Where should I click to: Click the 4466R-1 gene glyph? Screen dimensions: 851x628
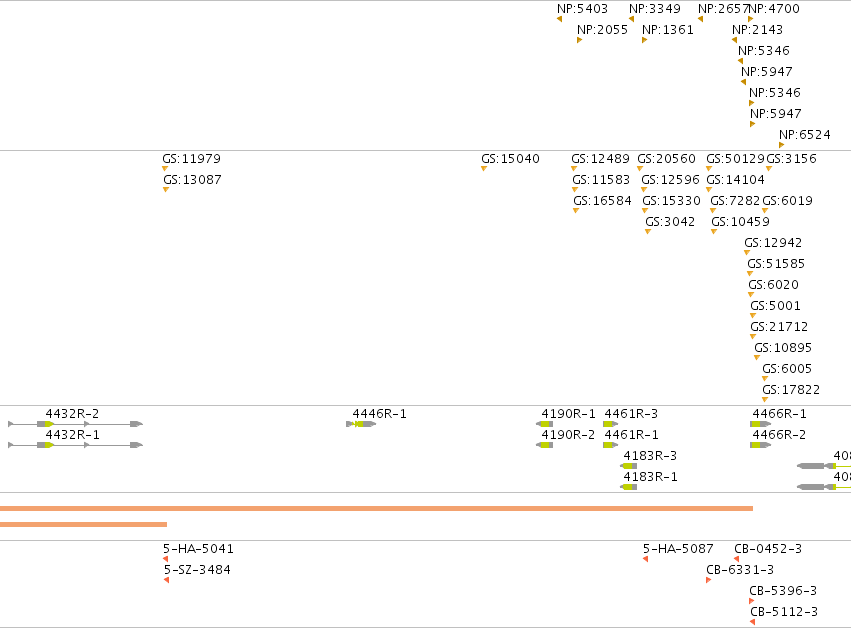(x=760, y=424)
